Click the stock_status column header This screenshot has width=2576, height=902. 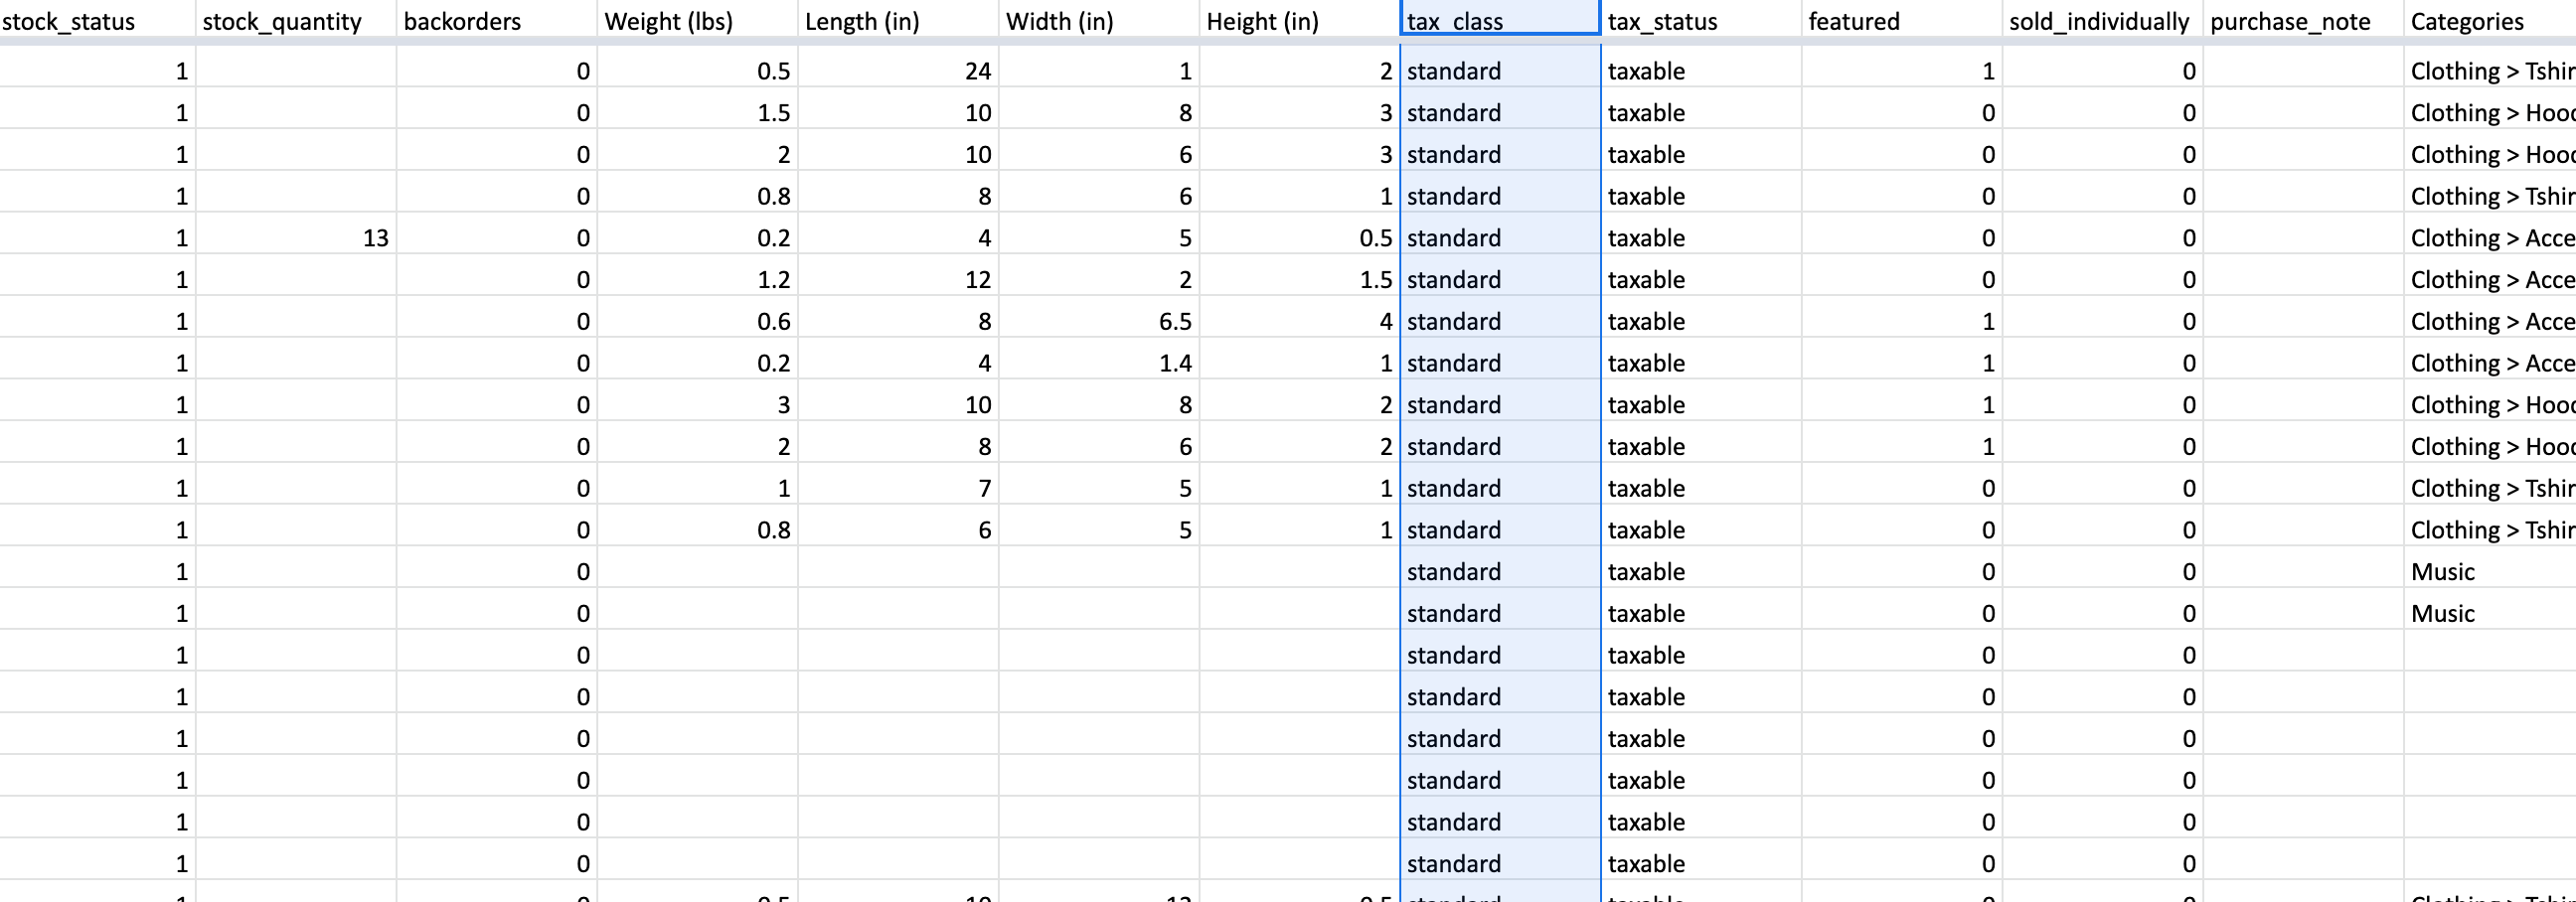point(97,21)
